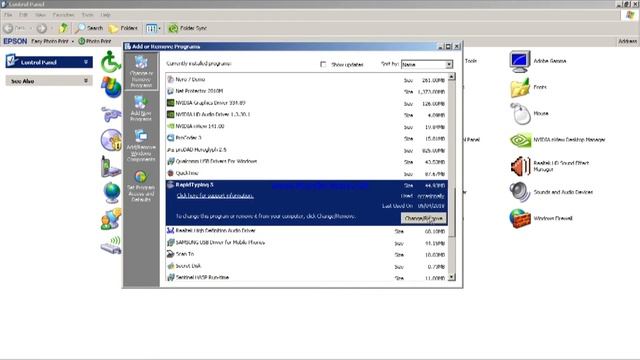640x360 pixels.
Task: Open Add/Remove Windows Components
Action: (x=141, y=145)
